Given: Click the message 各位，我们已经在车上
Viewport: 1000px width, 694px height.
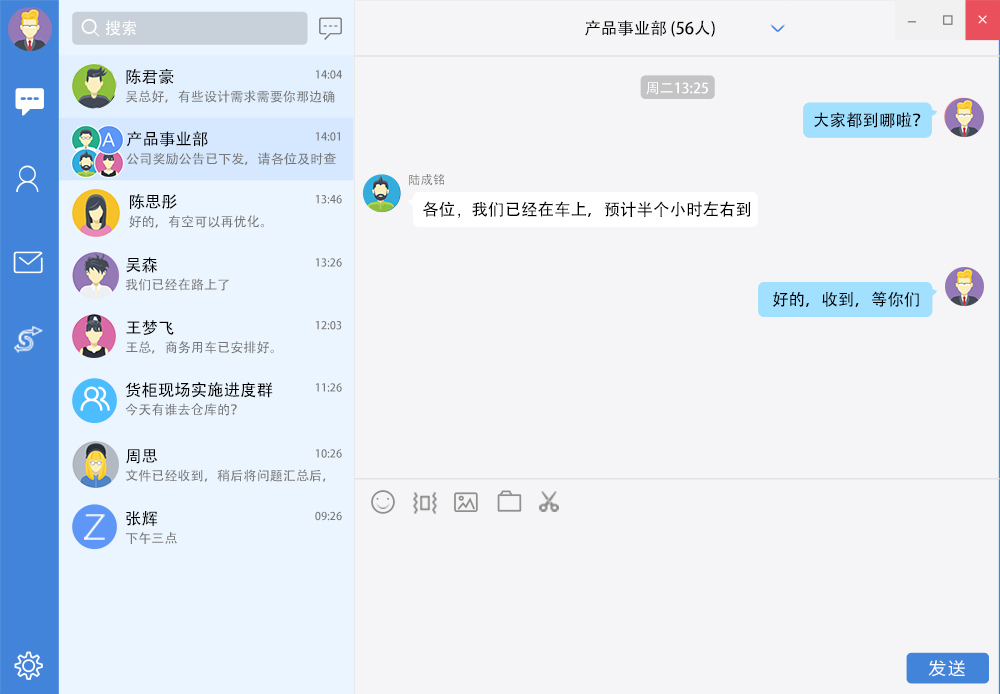Looking at the screenshot, I should [585, 209].
